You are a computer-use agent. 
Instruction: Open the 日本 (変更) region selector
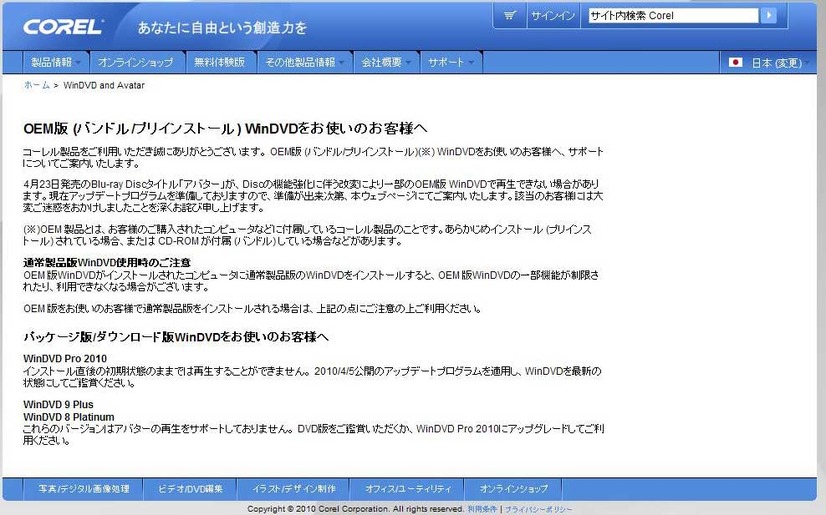(777, 63)
